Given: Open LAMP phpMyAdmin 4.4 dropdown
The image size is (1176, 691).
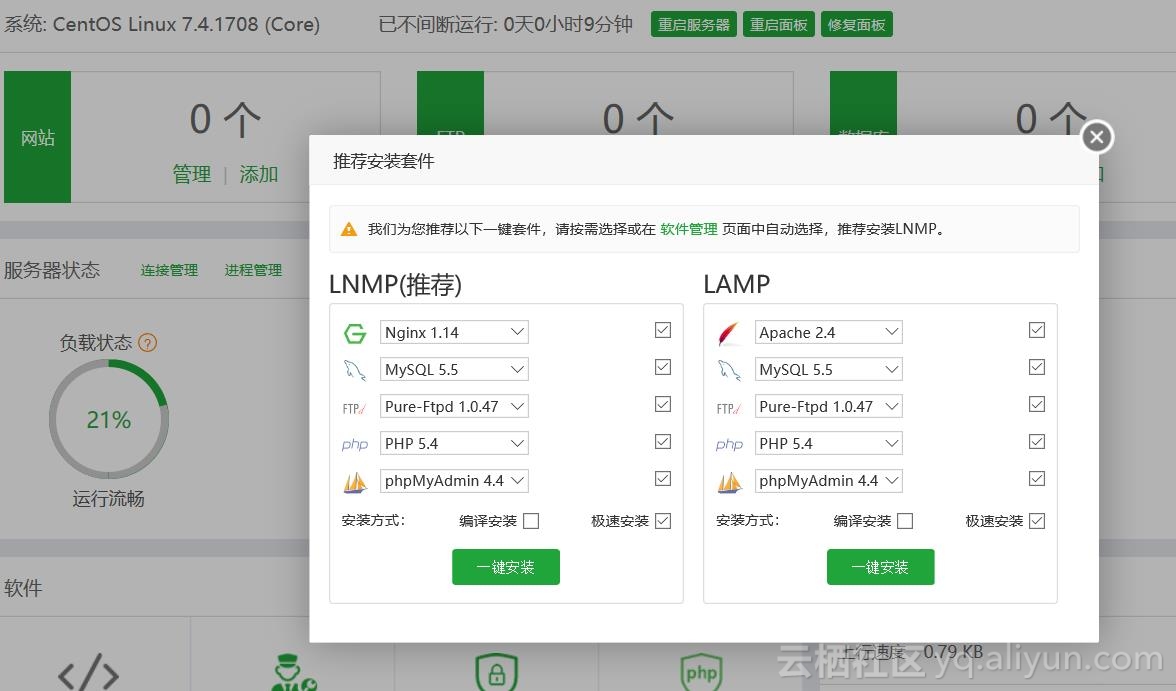Looking at the screenshot, I should pos(828,481).
